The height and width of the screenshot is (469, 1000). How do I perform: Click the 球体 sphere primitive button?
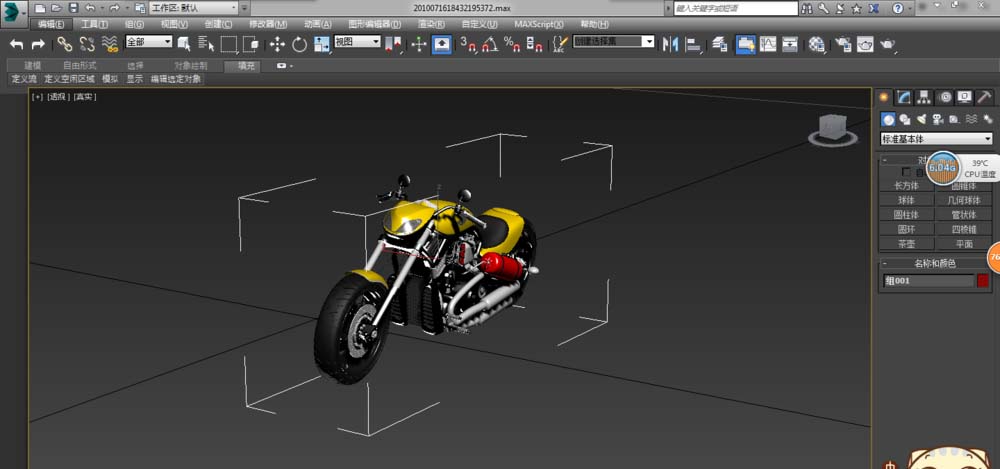(x=905, y=199)
